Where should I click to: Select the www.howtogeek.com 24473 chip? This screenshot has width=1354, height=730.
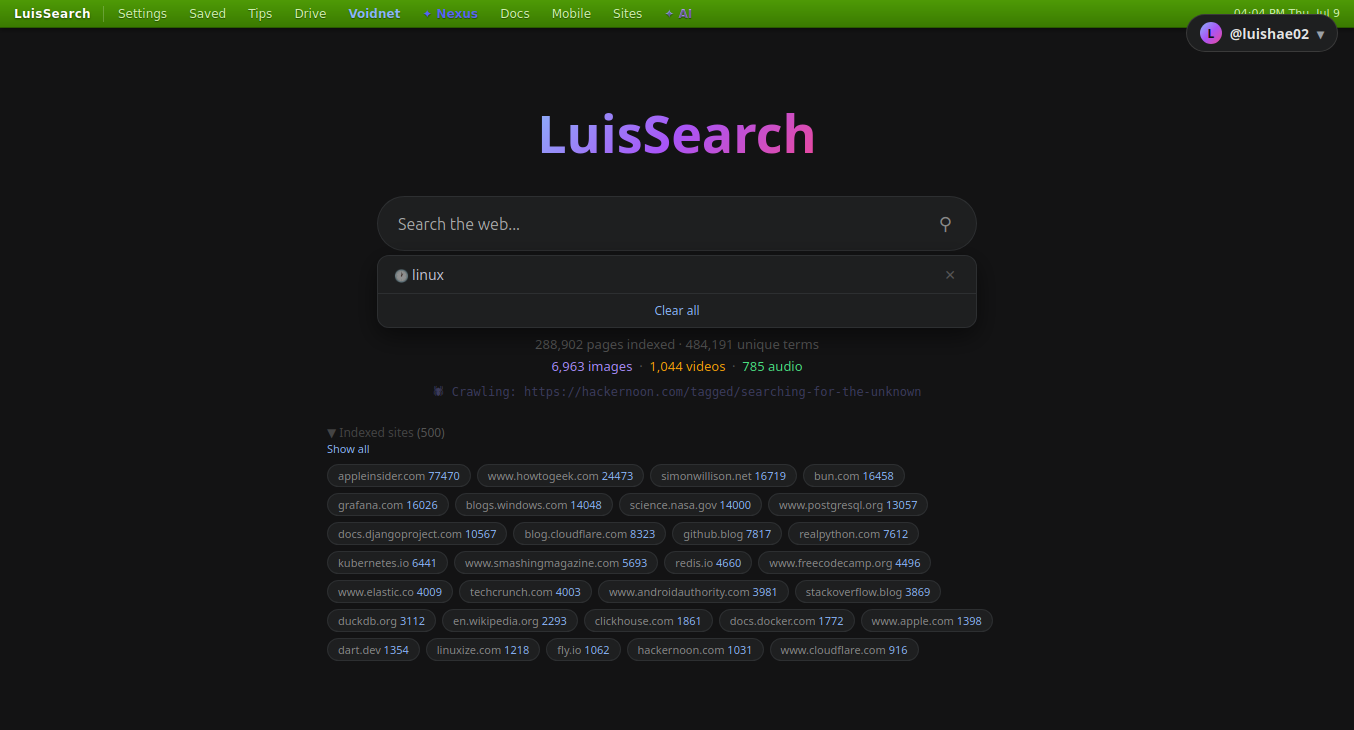(560, 476)
